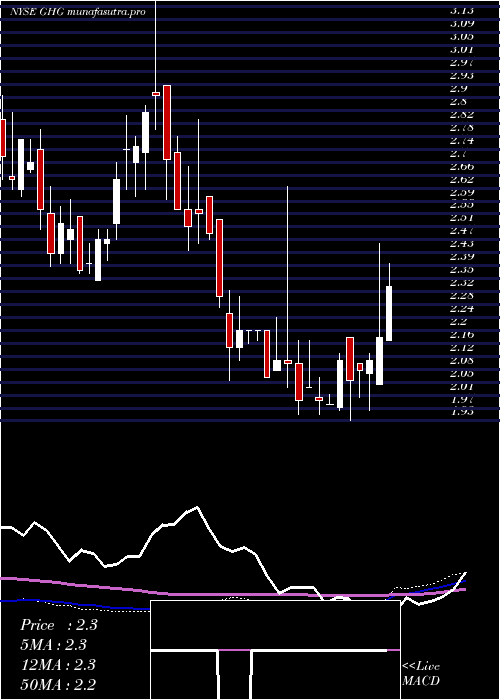Click the 2.93 price axis label
The image size is (500, 700).
(x=462, y=75)
